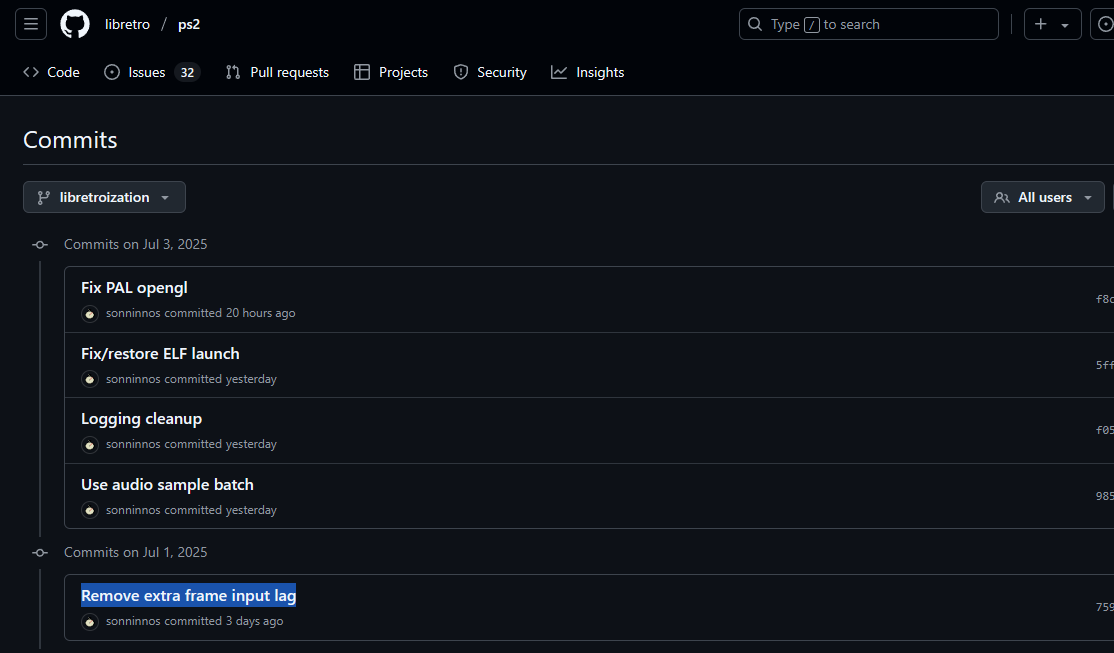Image resolution: width=1114 pixels, height=653 pixels.
Task: Expand the Create new dropdown arrow
Action: tap(1065, 25)
